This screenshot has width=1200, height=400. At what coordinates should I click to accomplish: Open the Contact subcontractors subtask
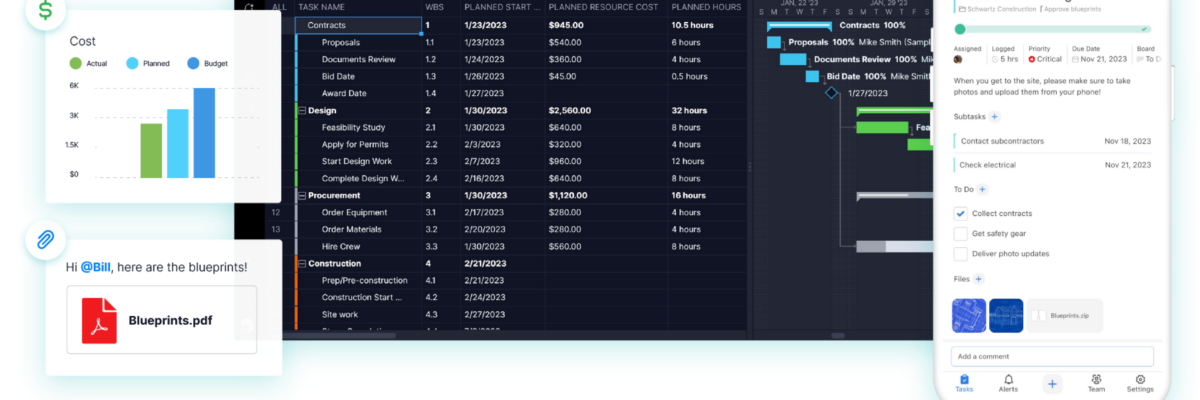click(1052, 141)
